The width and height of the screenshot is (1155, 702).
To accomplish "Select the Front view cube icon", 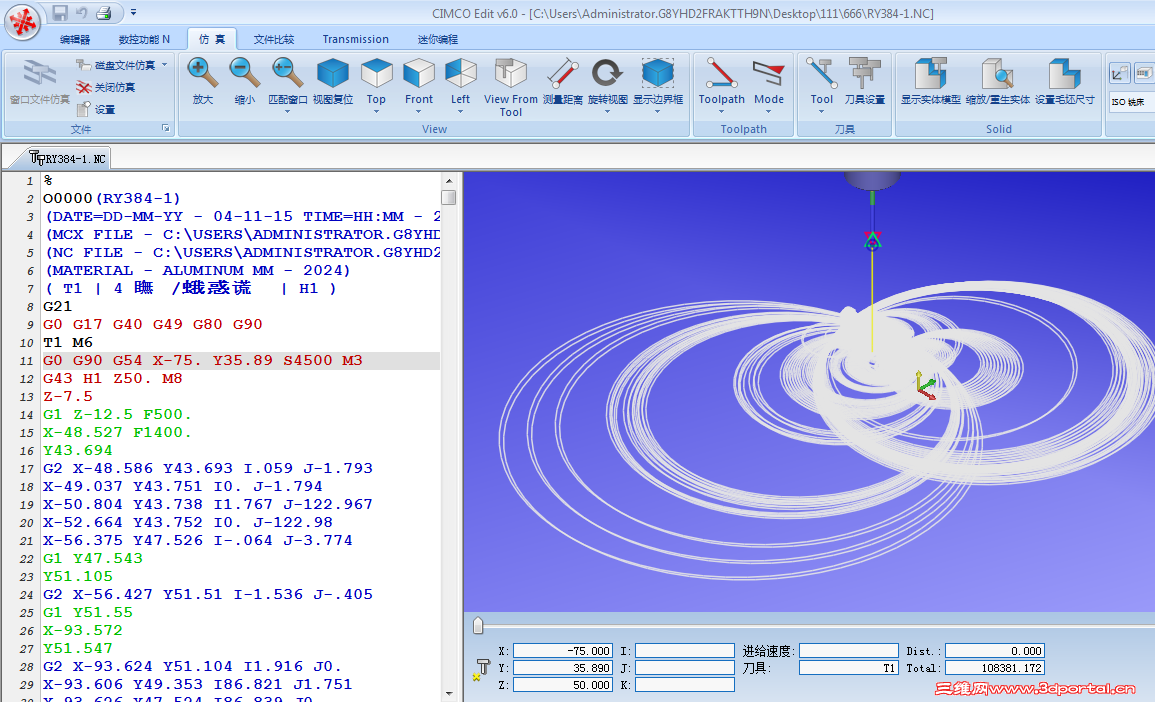I will click(x=419, y=74).
